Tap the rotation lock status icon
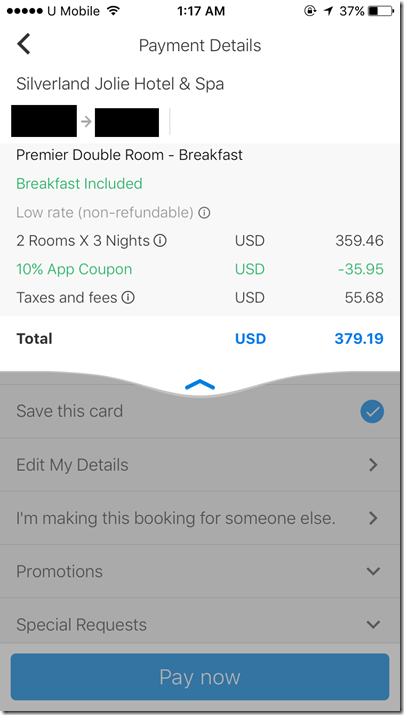Screen dimensions: 404x715 (310, 11)
